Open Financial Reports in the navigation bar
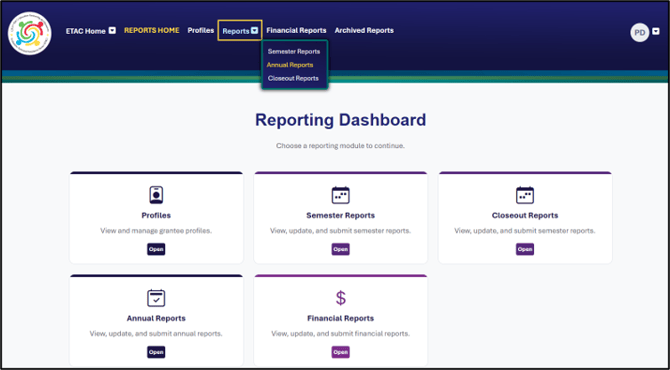 [x=296, y=30]
